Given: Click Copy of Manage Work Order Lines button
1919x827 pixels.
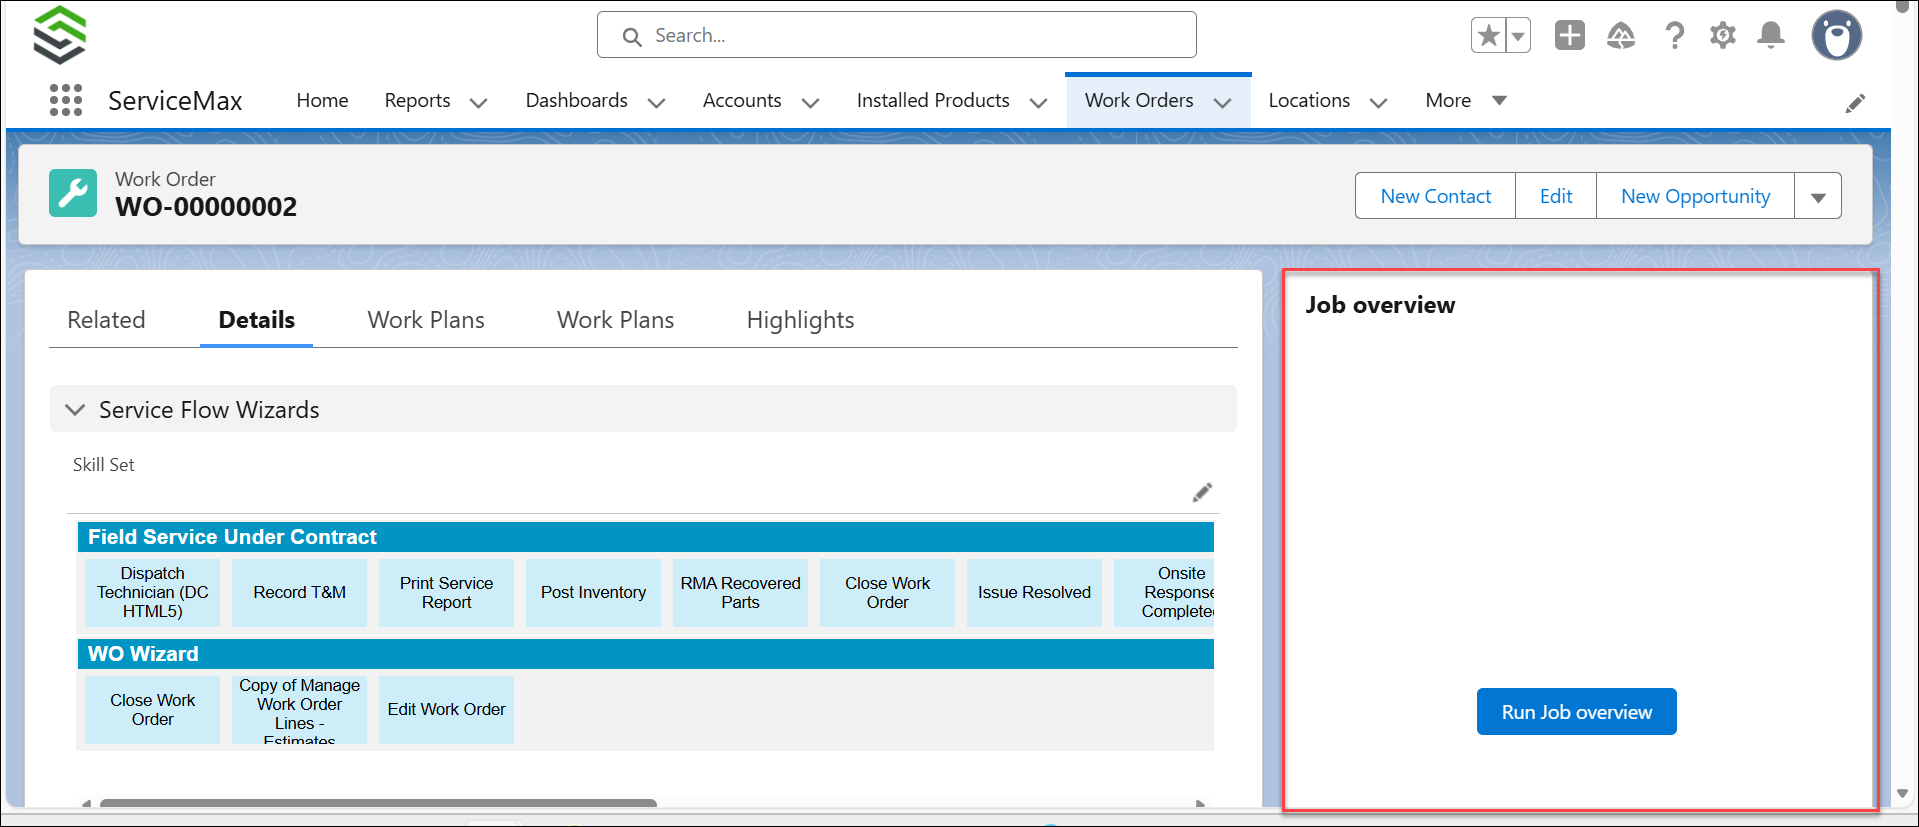Looking at the screenshot, I should 299,710.
